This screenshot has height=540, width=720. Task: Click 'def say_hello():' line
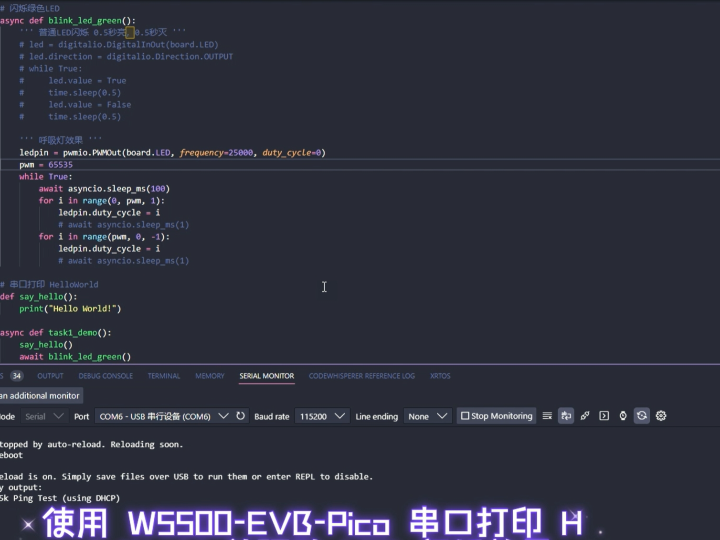39,297
